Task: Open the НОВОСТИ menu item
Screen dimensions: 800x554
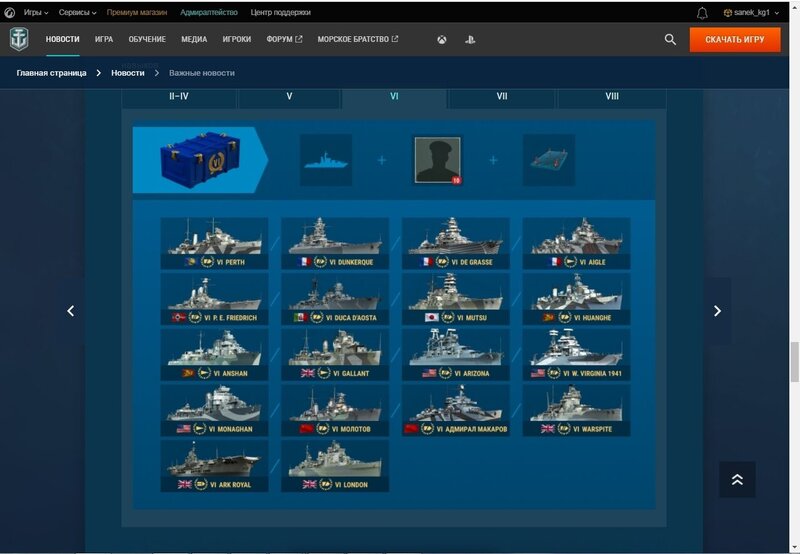Action: click(62, 39)
